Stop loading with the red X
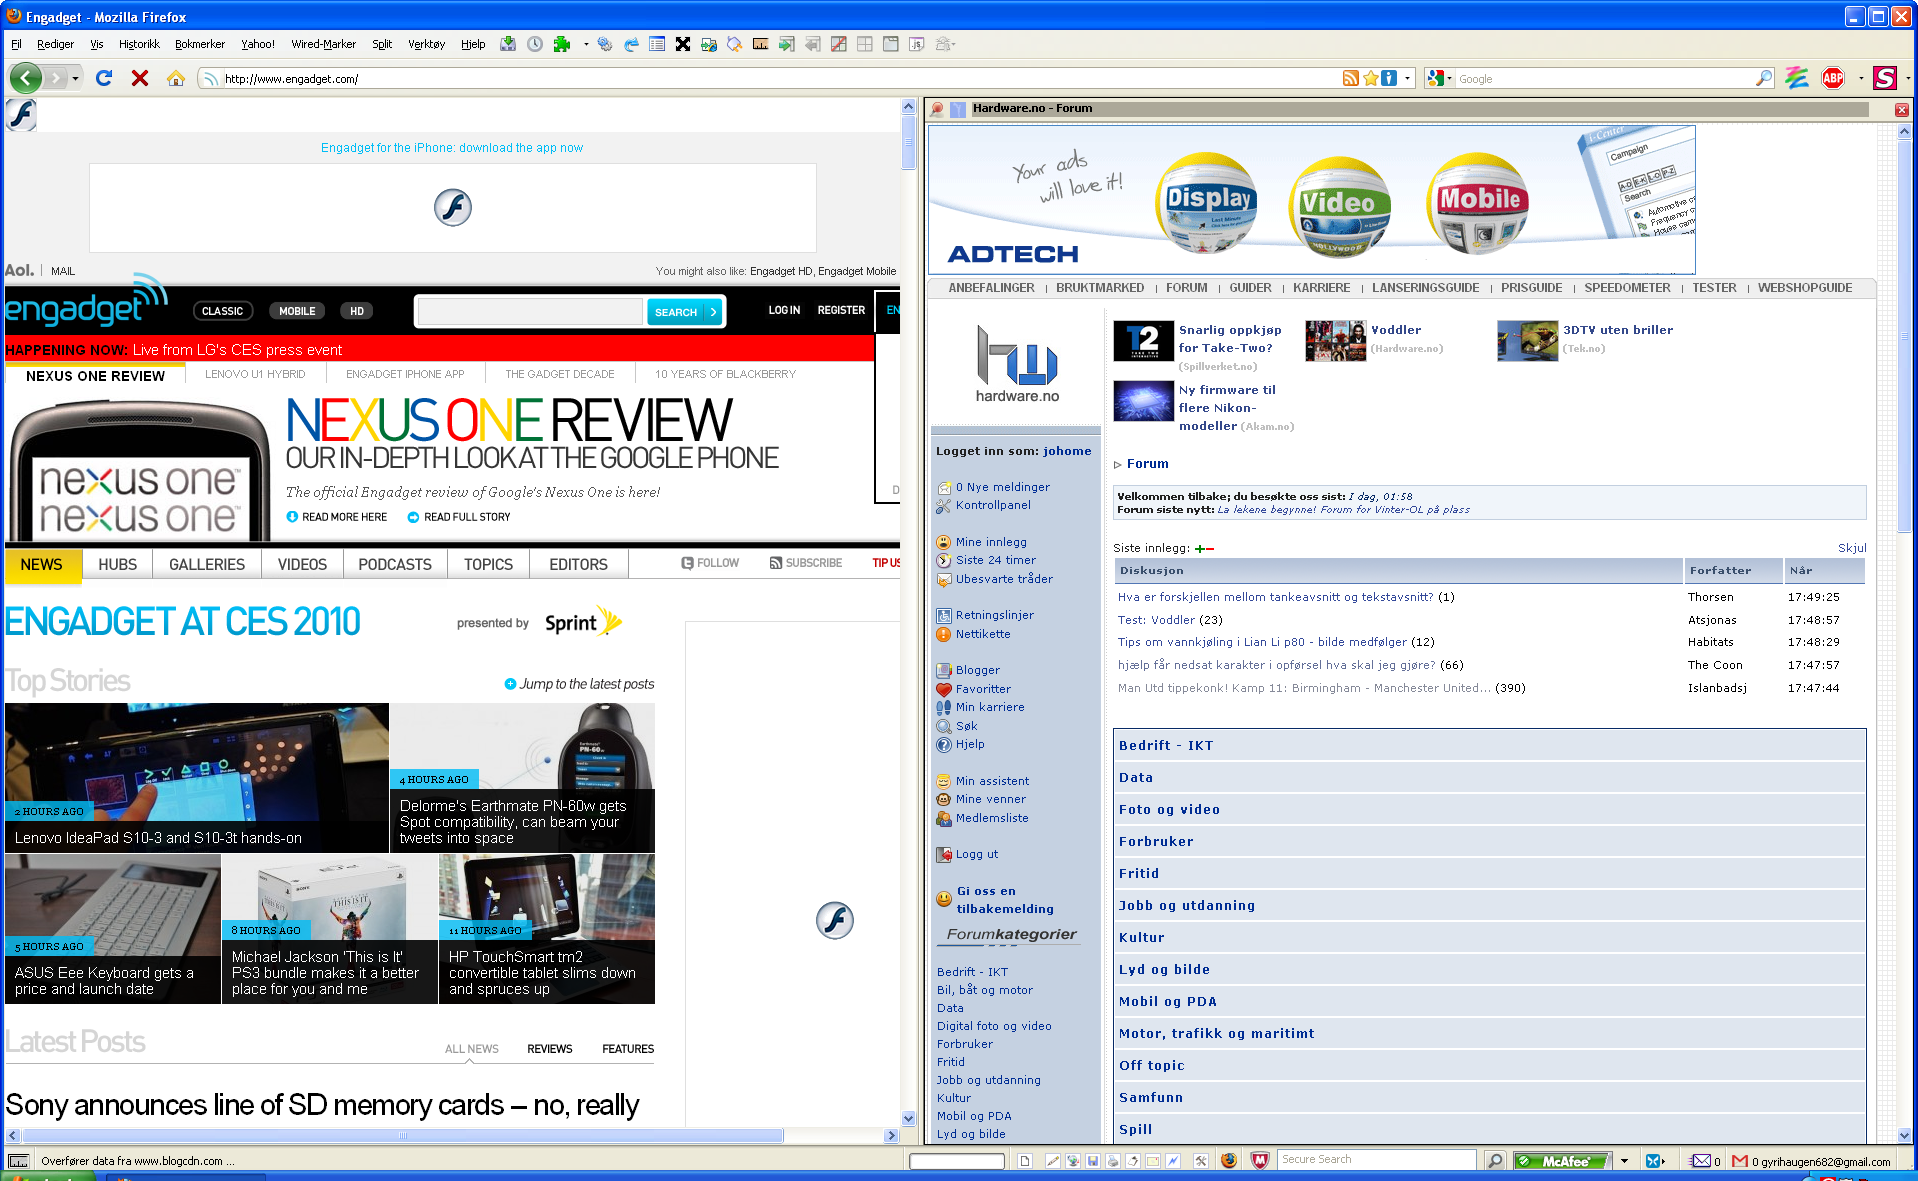This screenshot has height=1181, width=1918. (x=140, y=78)
